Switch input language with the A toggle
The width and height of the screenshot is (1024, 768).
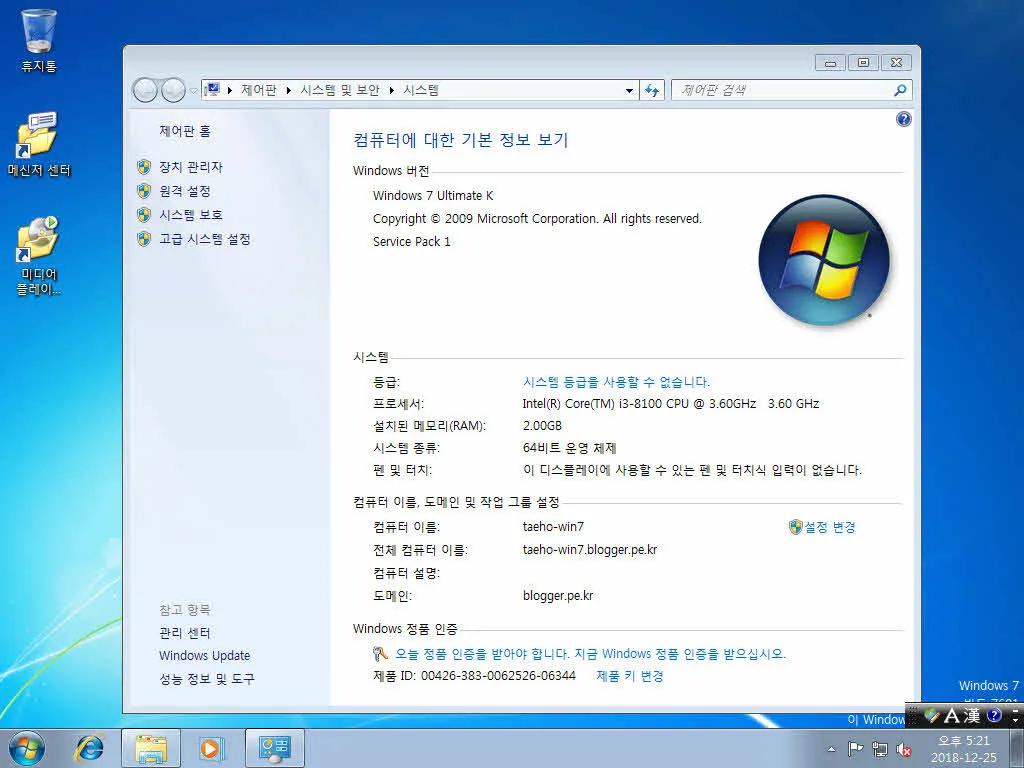point(953,716)
